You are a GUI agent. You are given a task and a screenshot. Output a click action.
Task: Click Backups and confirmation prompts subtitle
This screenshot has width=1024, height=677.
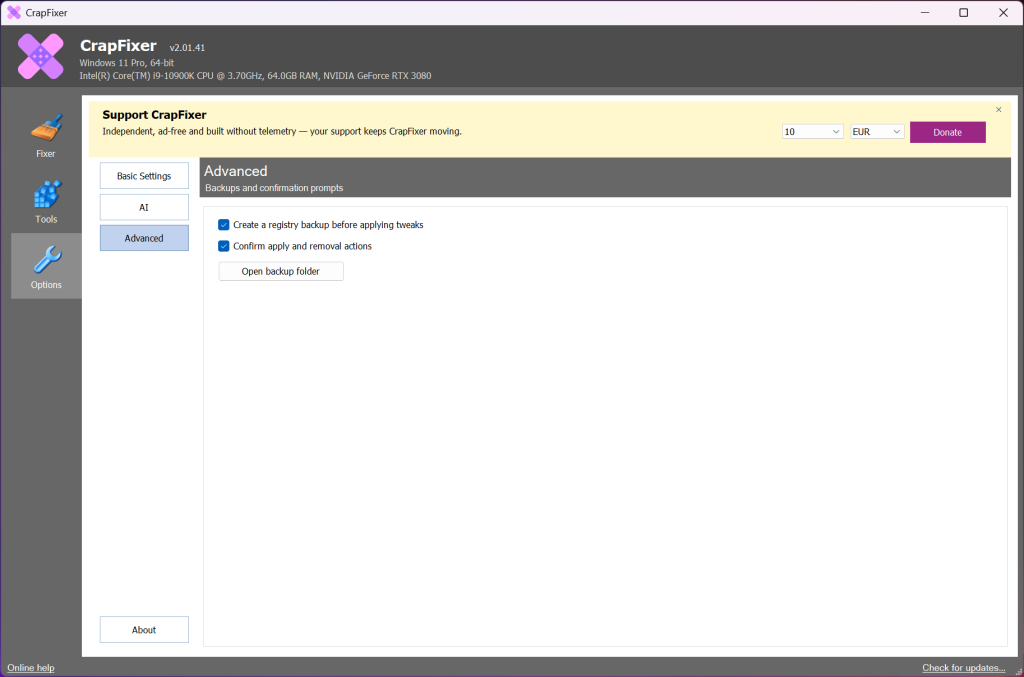coord(274,188)
